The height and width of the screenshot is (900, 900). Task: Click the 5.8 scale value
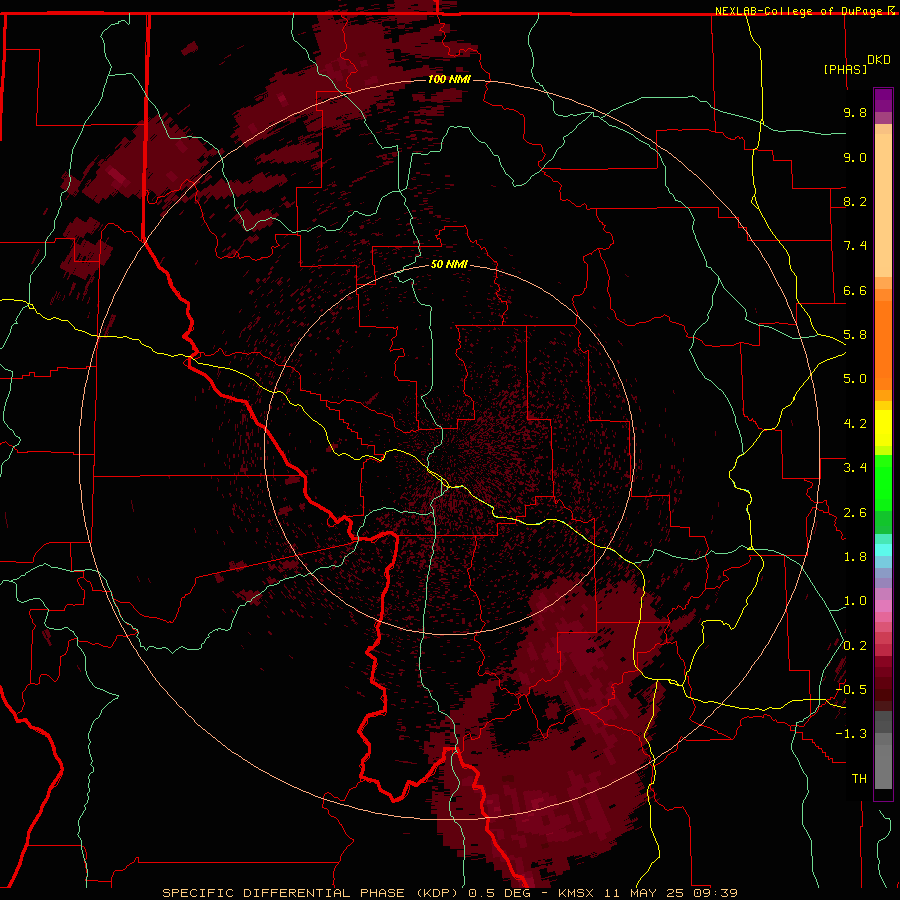(x=855, y=335)
